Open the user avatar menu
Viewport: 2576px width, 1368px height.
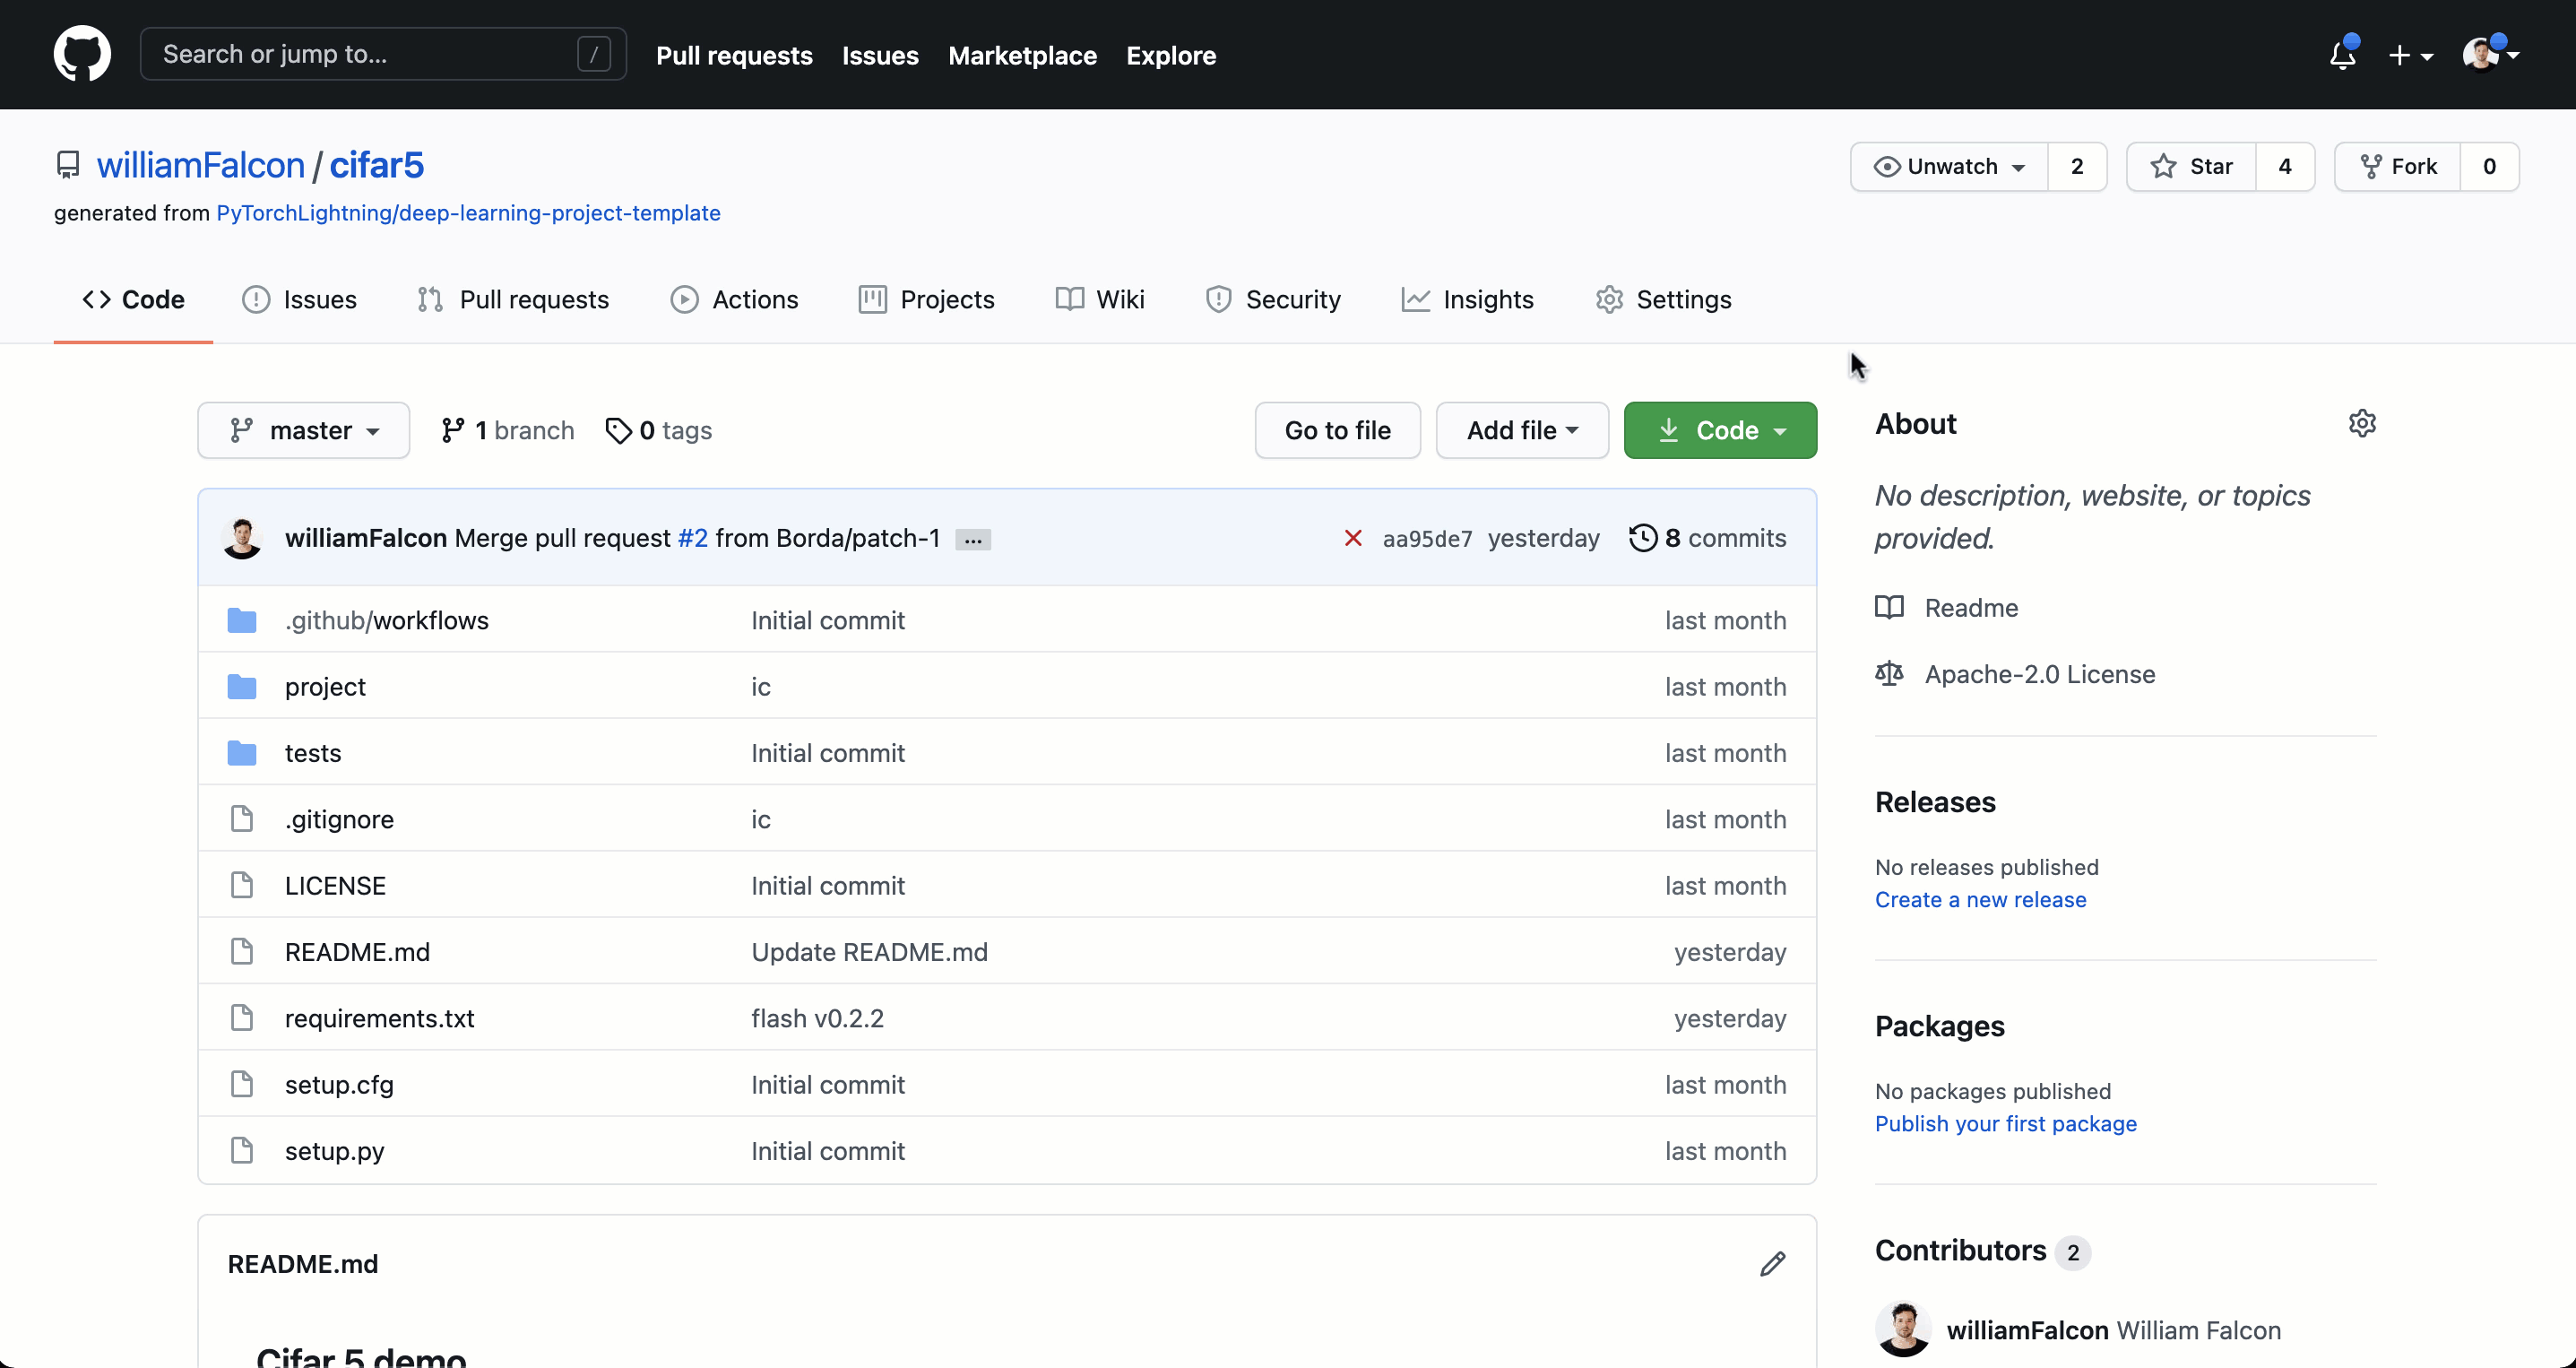(2490, 55)
